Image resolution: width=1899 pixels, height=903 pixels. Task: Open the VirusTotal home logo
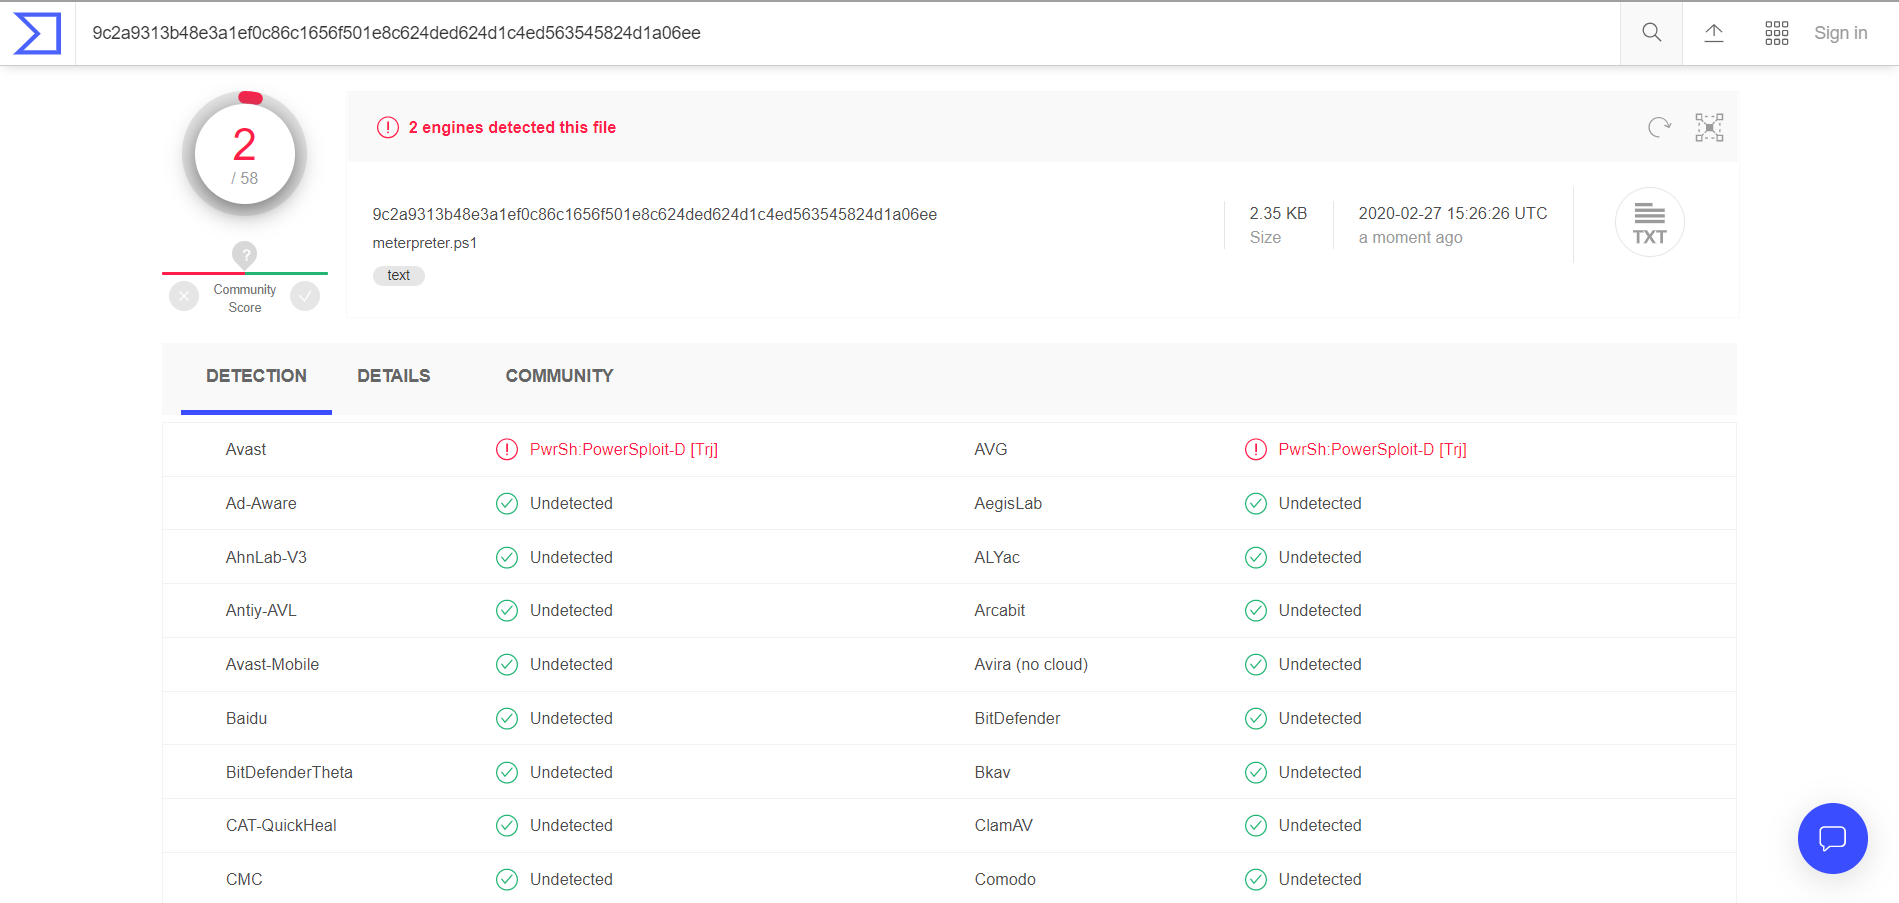click(x=37, y=33)
